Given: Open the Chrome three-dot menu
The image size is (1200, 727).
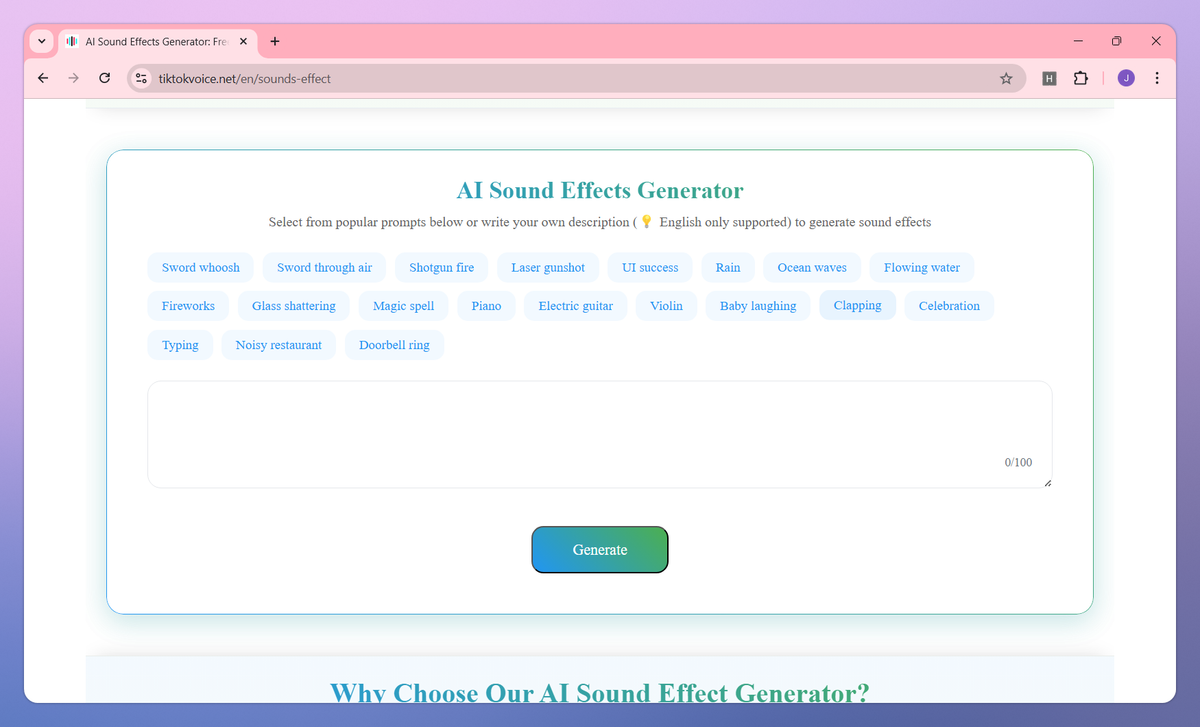Looking at the screenshot, I should (x=1157, y=77).
